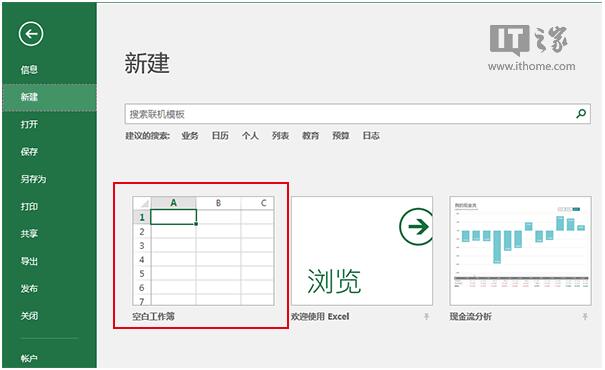Open the 打开 page
The width and height of the screenshot is (605, 370).
tap(29, 124)
